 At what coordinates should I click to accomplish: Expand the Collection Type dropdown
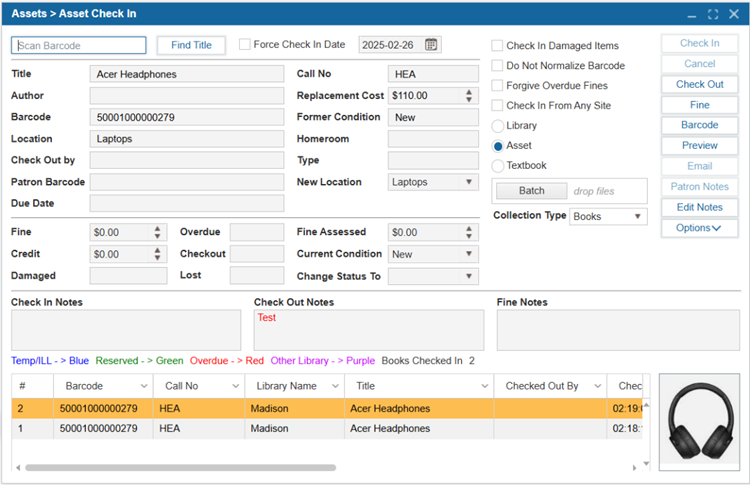(637, 216)
